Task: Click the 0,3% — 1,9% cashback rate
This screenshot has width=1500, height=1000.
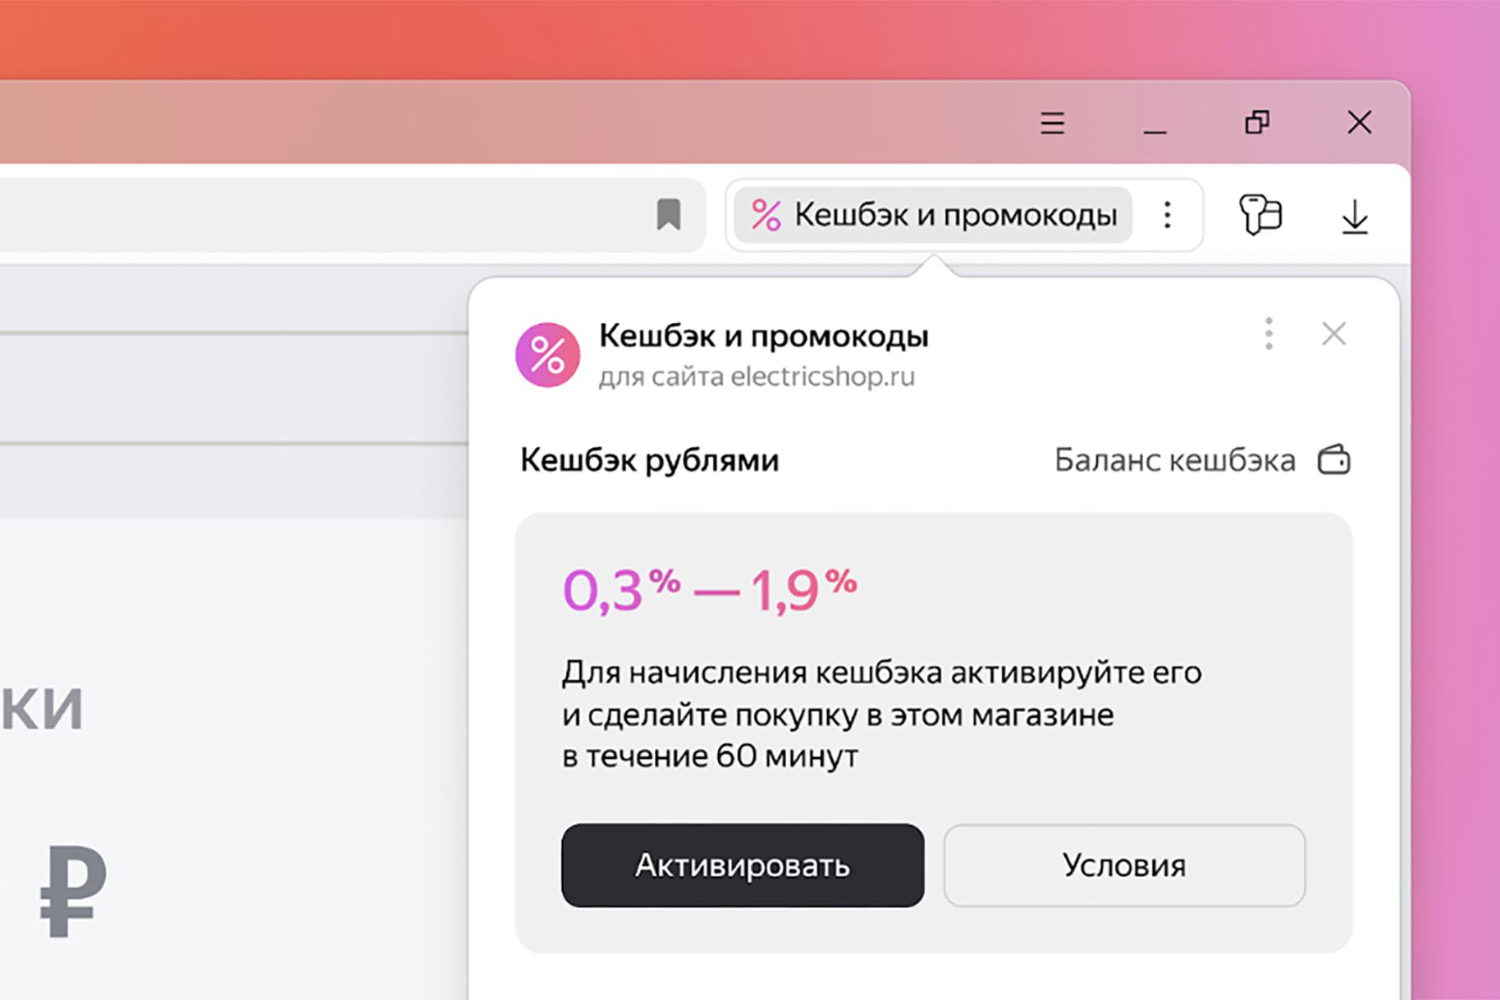Action: (710, 589)
